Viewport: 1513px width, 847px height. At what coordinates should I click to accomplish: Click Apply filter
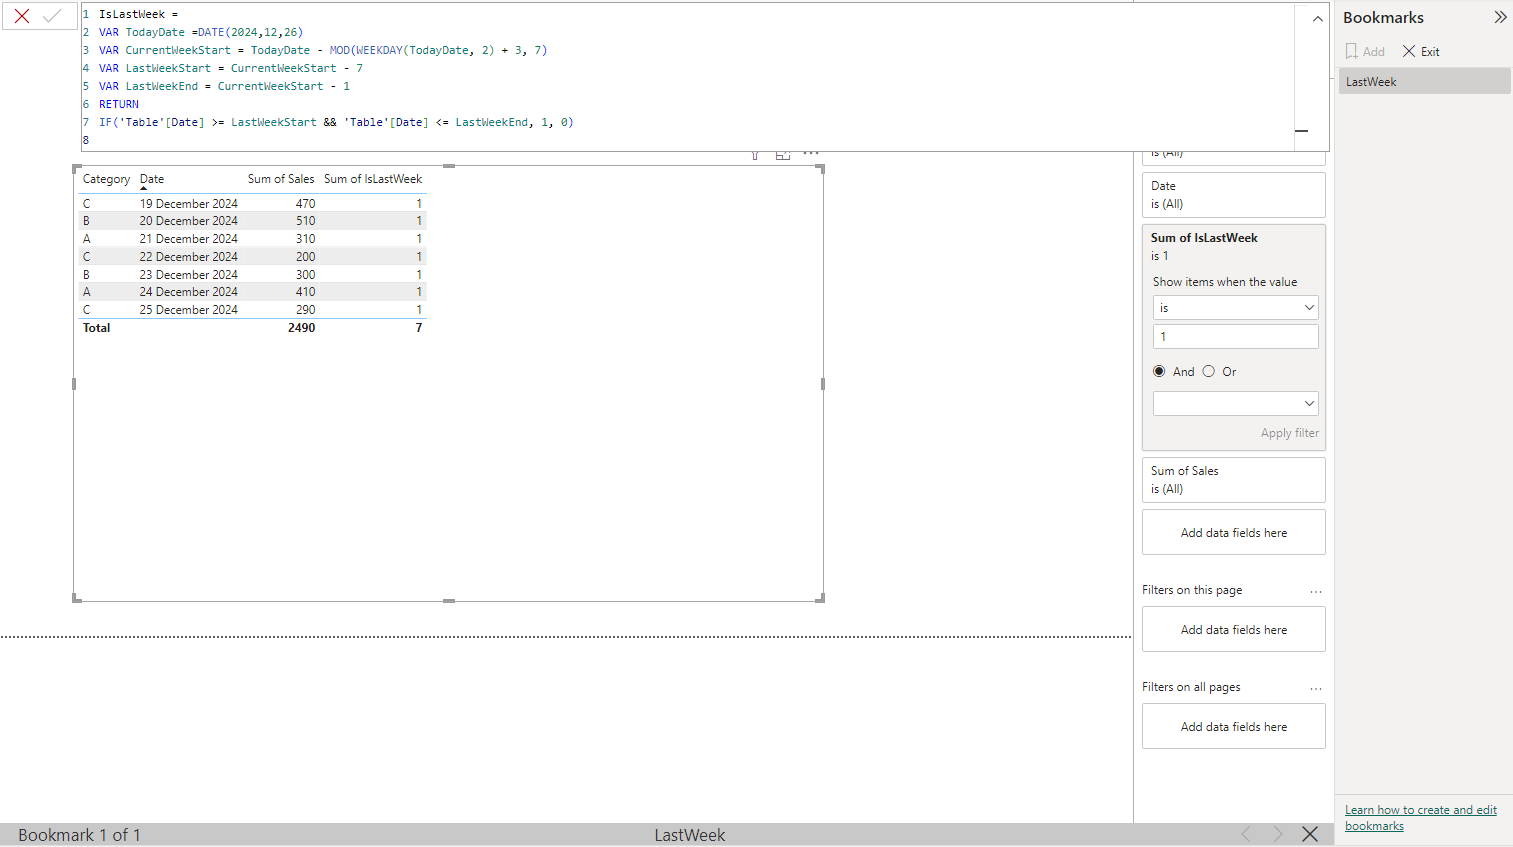(1289, 433)
